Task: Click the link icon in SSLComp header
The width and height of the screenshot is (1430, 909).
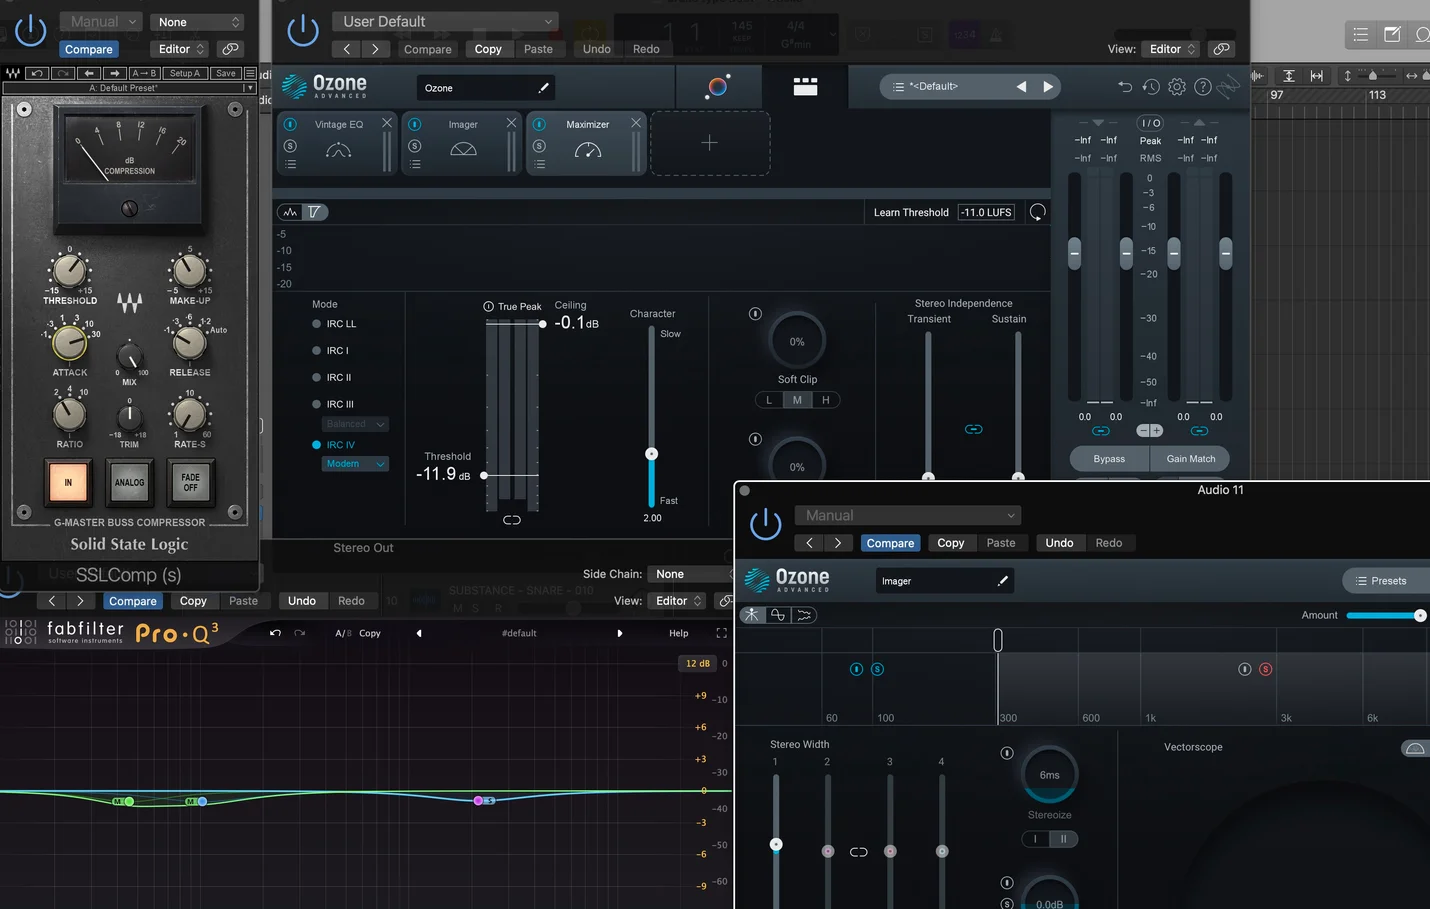Action: tap(230, 49)
